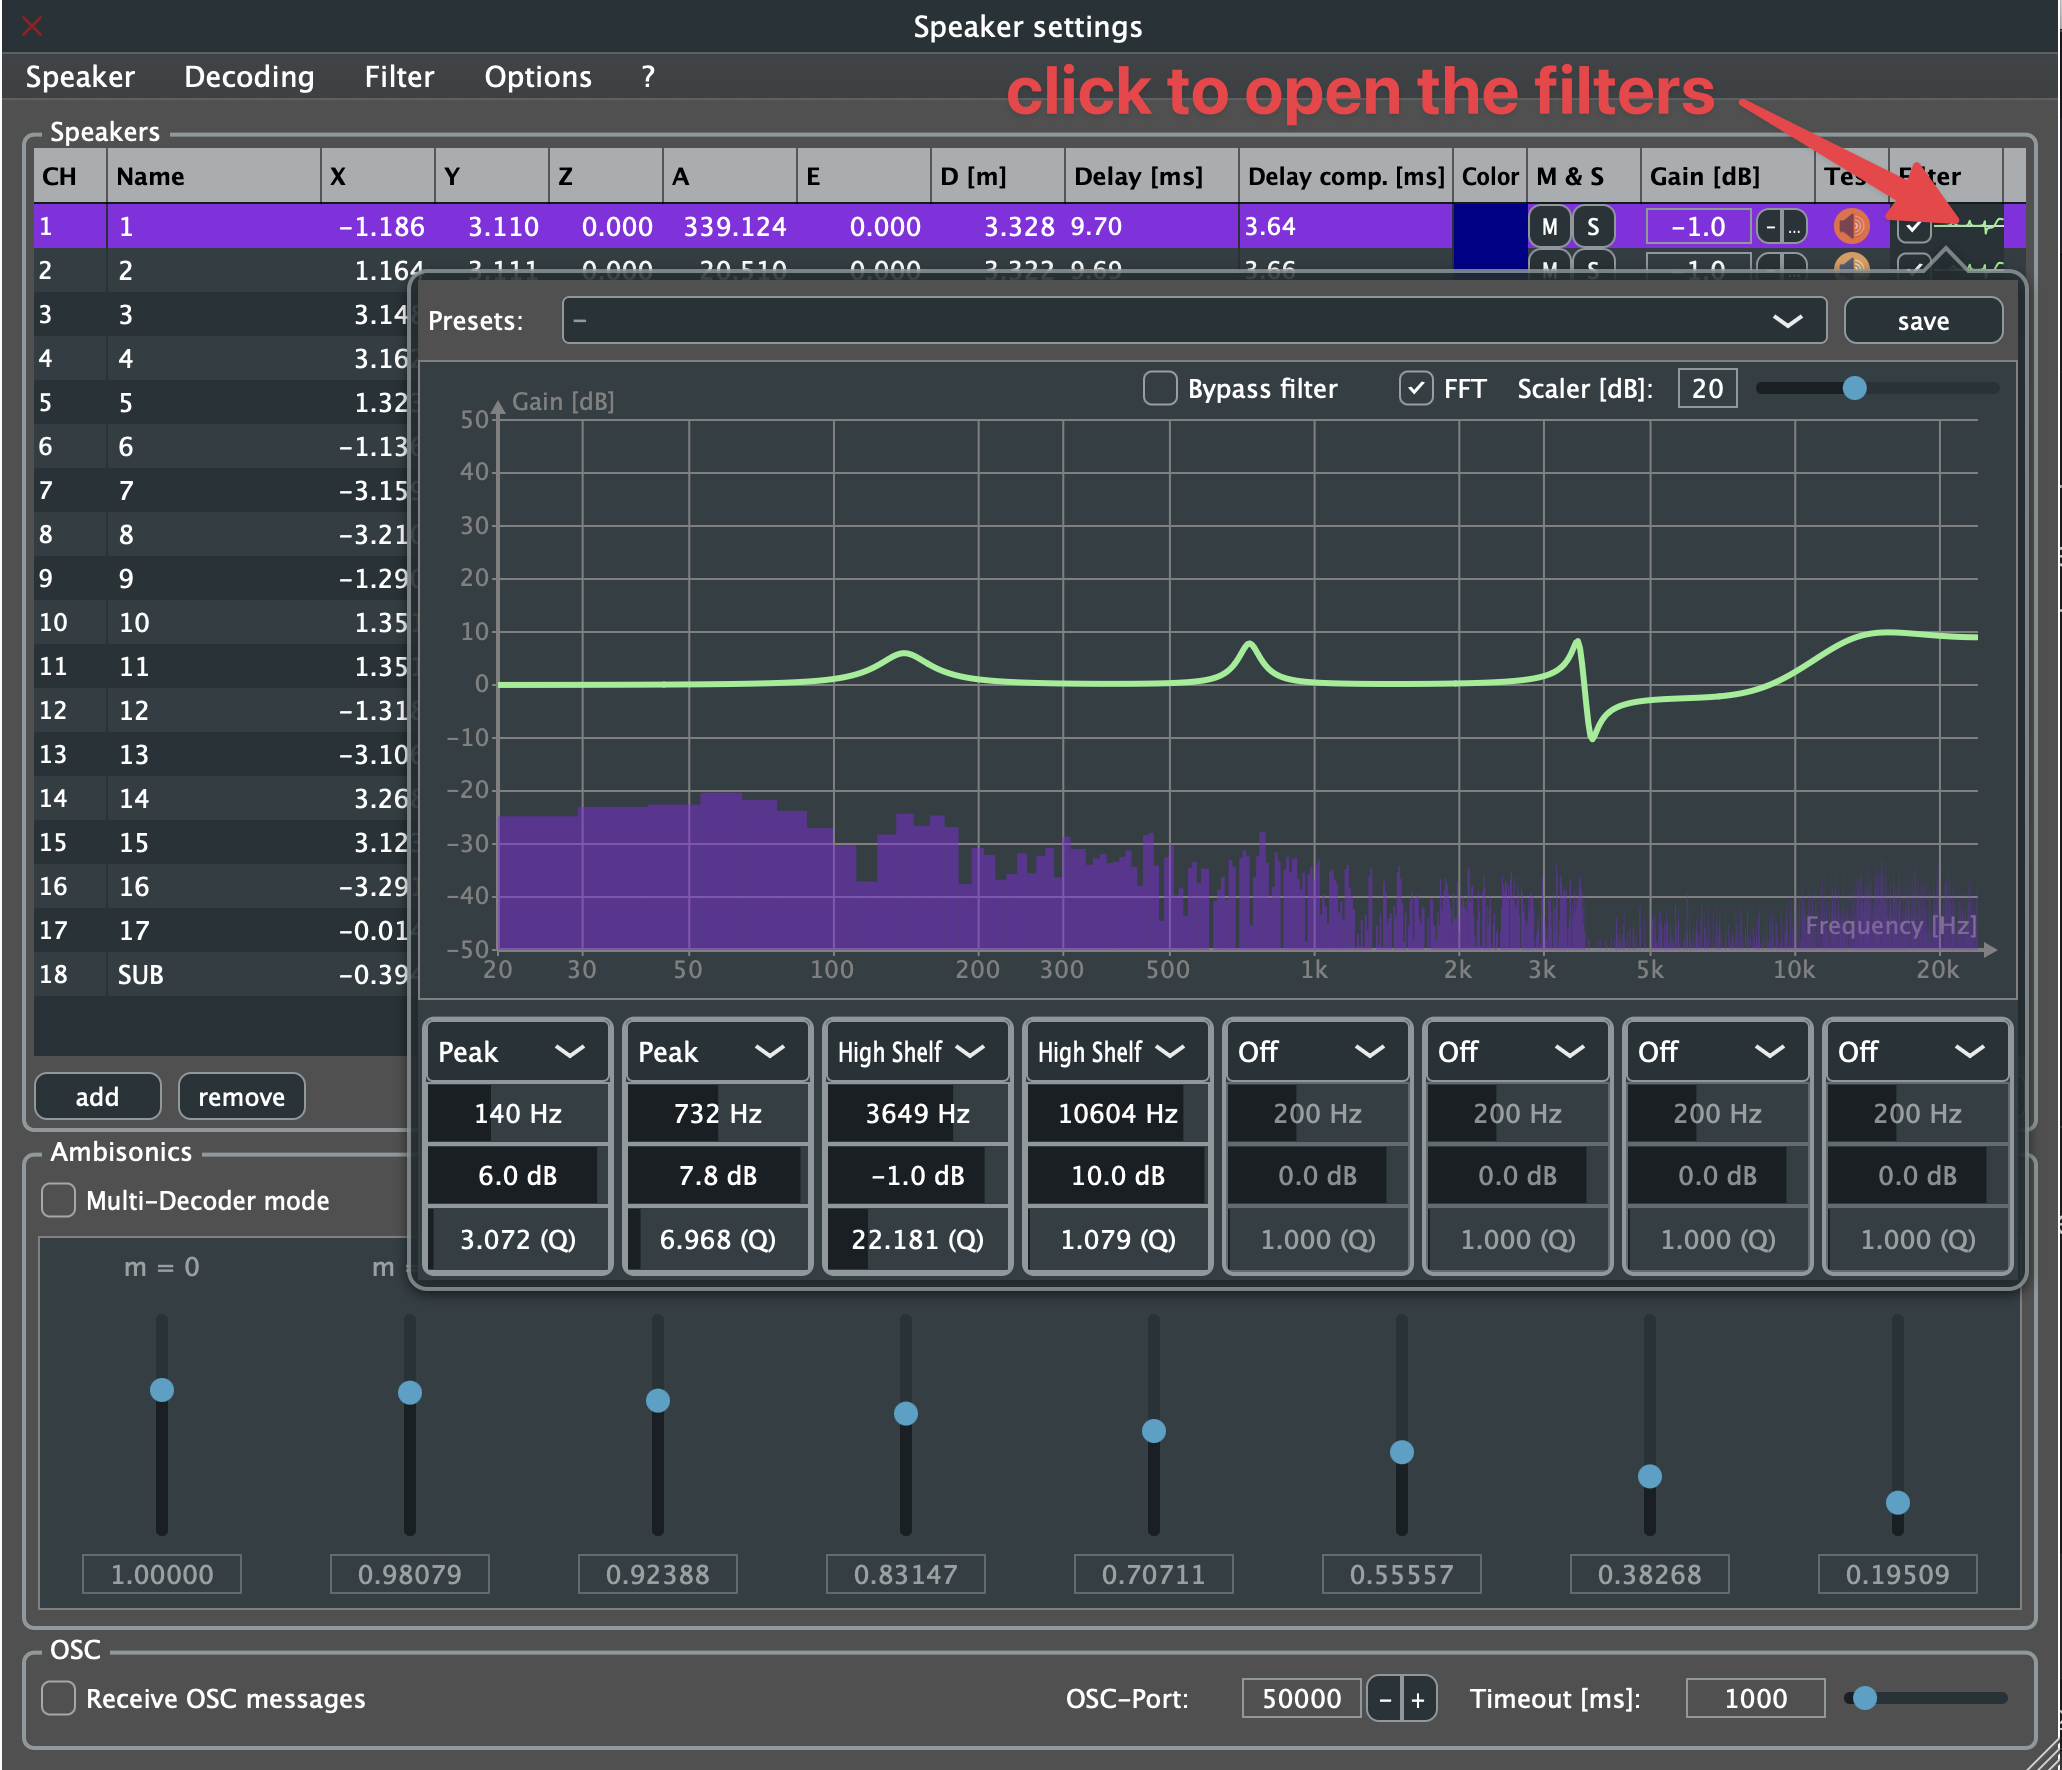Open the 3649 Hz High Shelf type dropdown
This screenshot has height=1770, width=2062.
coord(916,1052)
